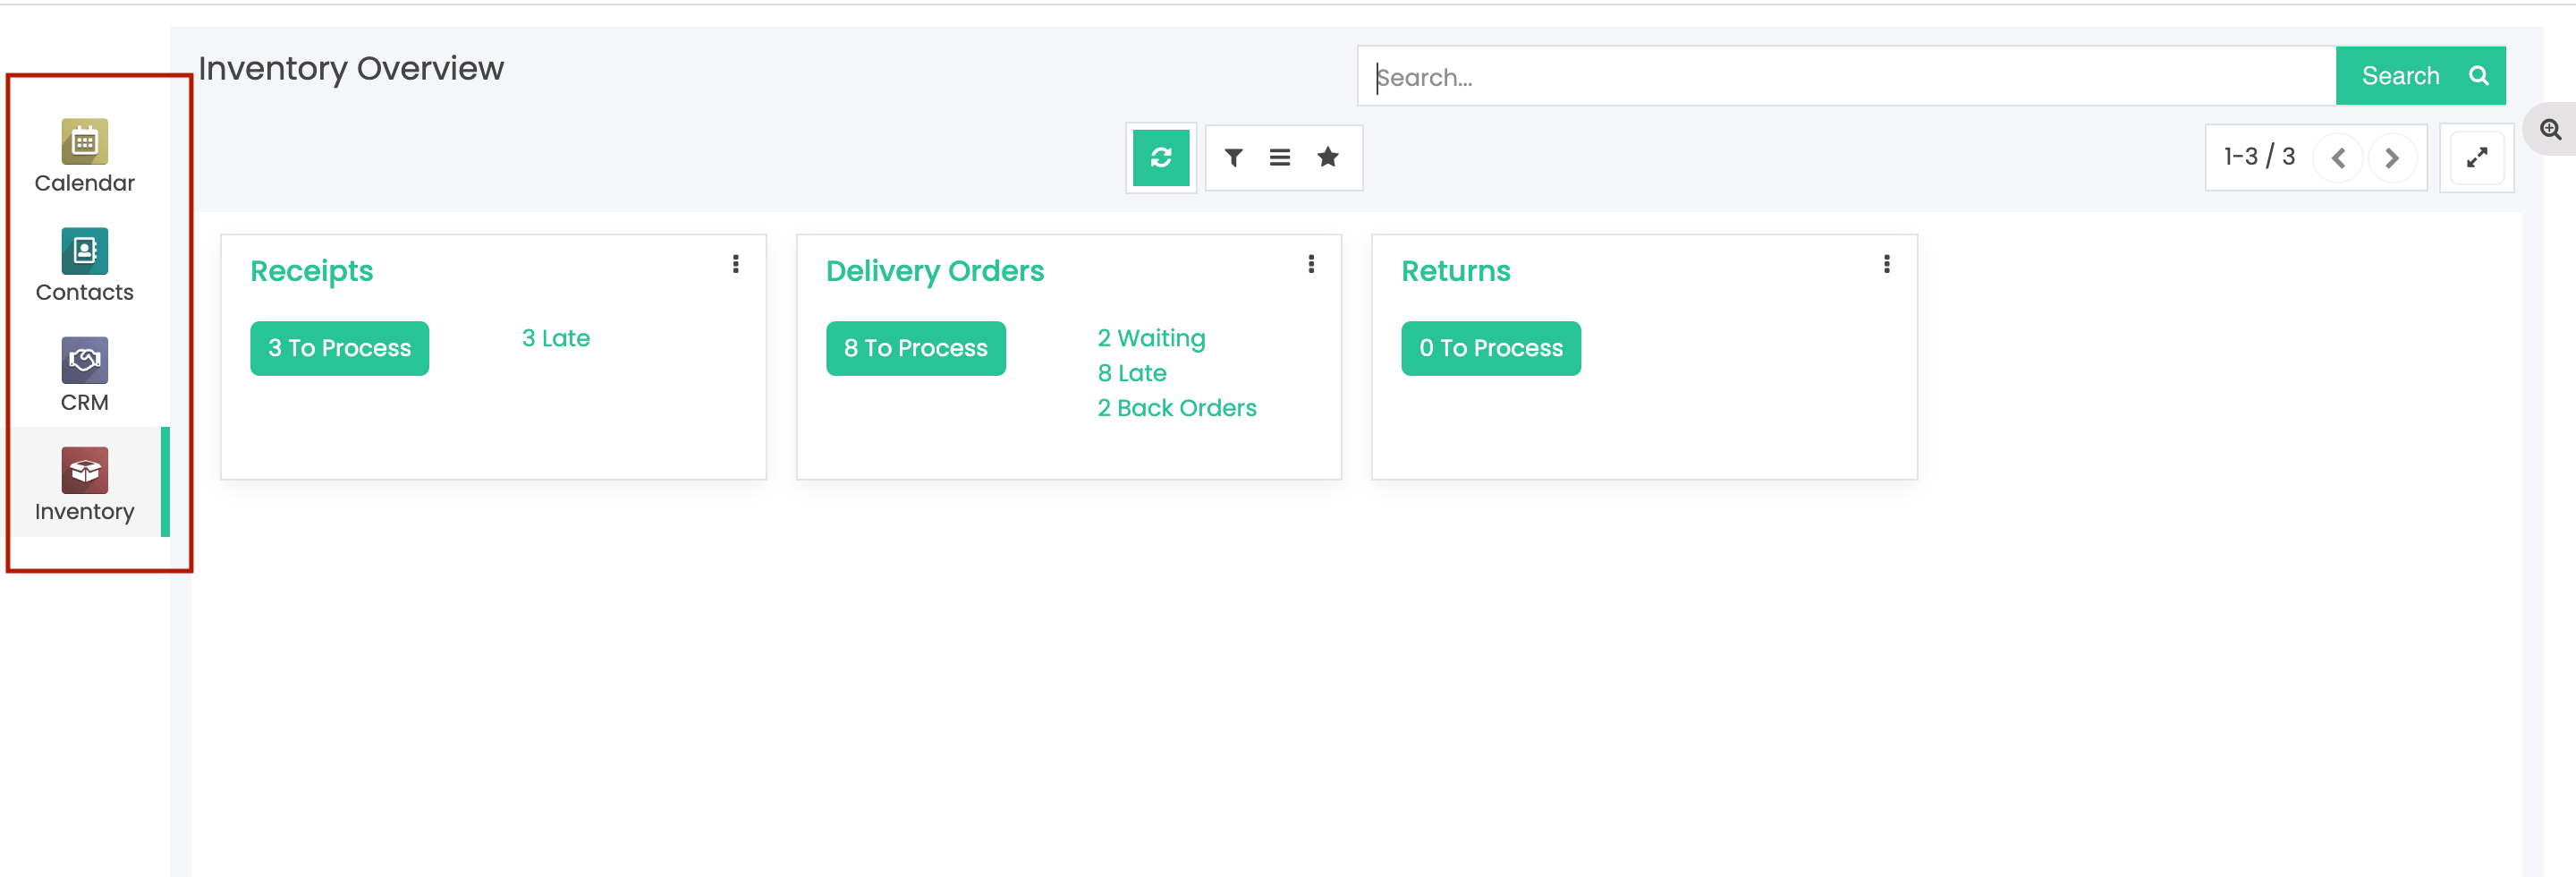The width and height of the screenshot is (2576, 877).
Task: Click the 8 To Process button
Action: tap(915, 348)
